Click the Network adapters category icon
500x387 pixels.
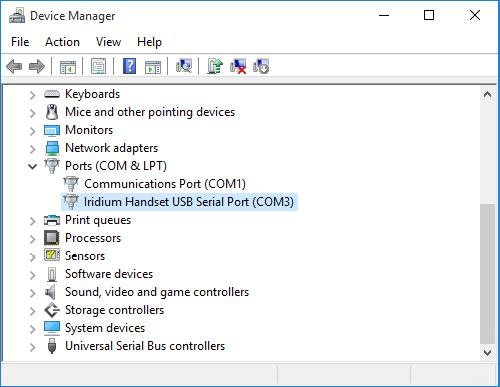click(x=52, y=148)
